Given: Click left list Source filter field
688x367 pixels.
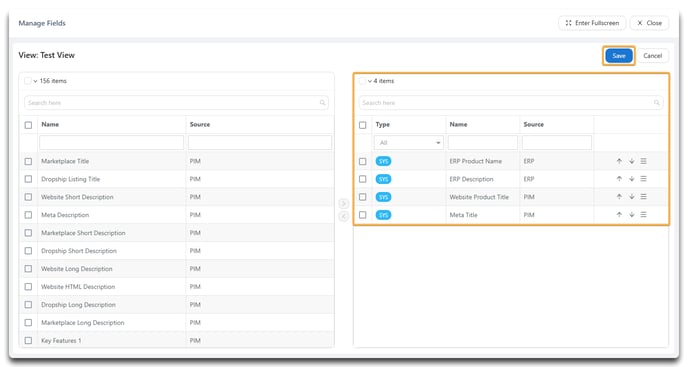Looking at the screenshot, I should [260, 143].
